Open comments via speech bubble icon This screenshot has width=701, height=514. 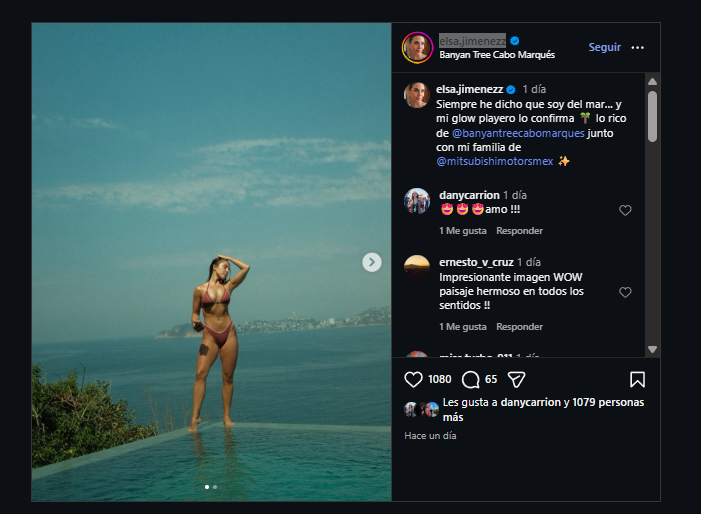coord(470,379)
